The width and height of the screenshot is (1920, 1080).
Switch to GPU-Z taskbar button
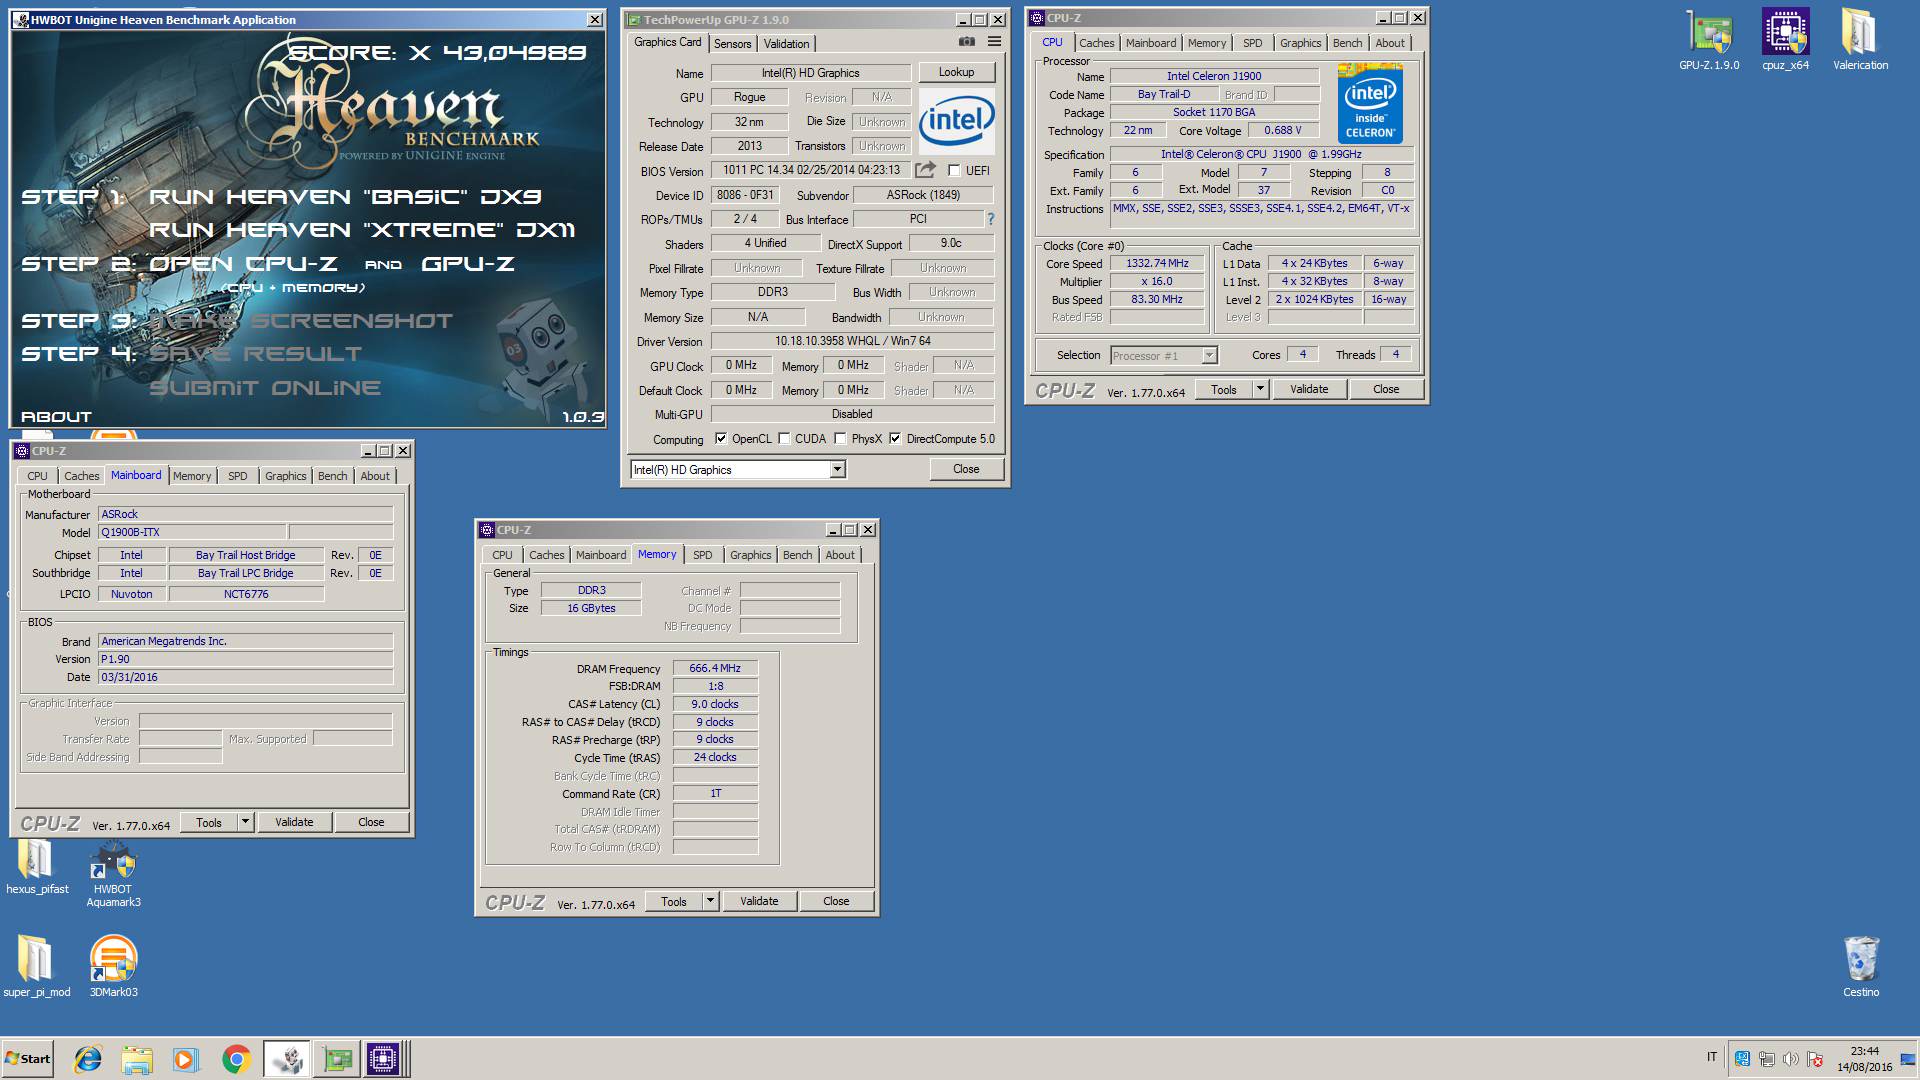coord(337,1059)
